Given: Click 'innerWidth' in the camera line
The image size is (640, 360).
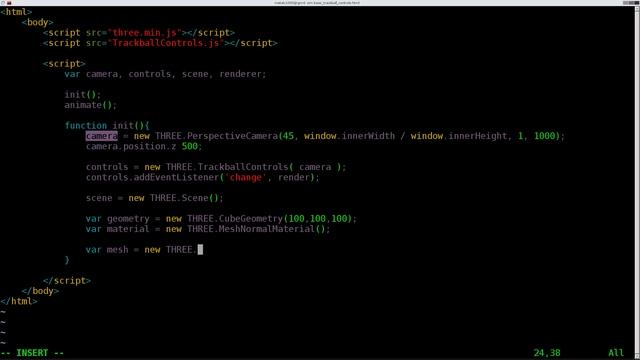Looking at the screenshot, I should [368, 136].
